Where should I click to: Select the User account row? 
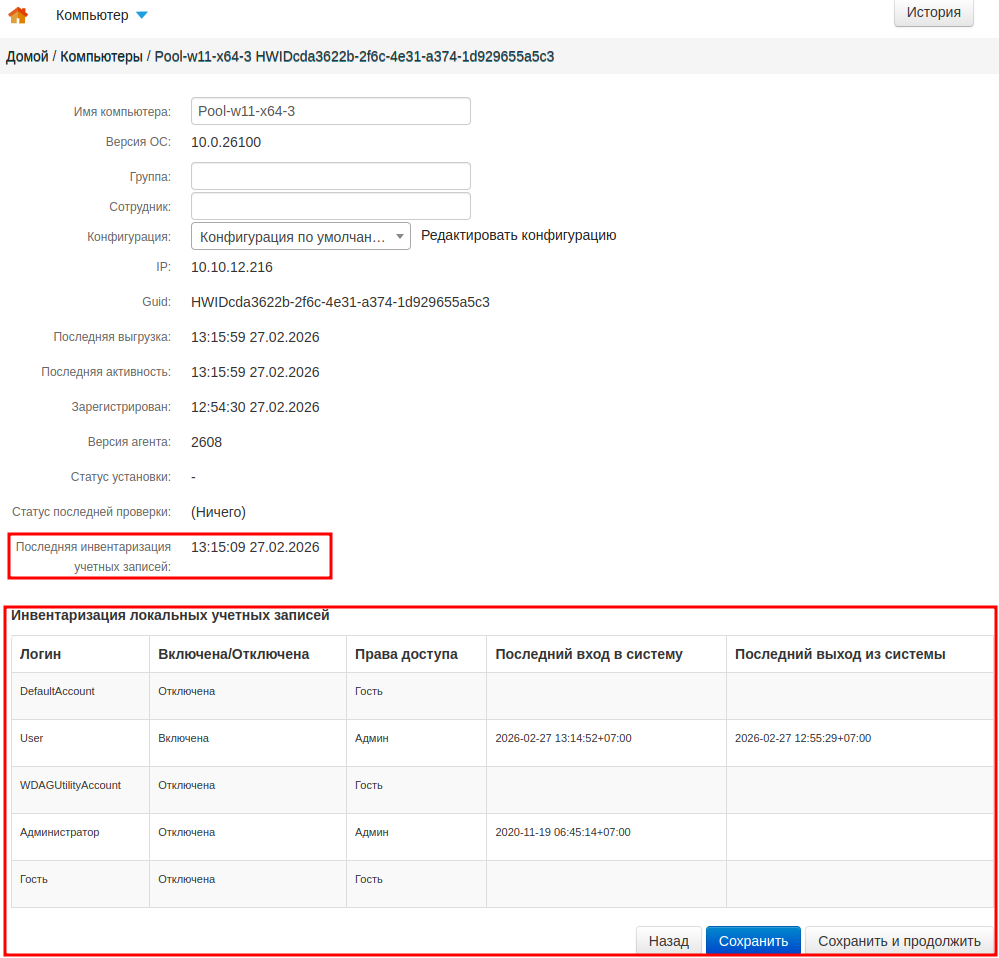coord(32,738)
